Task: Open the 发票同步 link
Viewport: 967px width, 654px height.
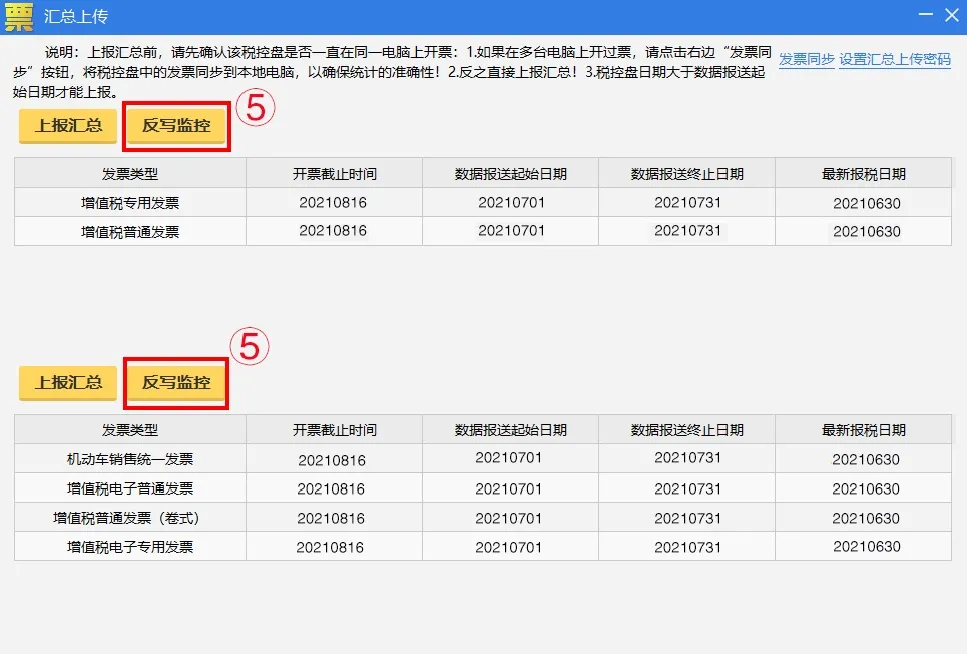Action: coord(805,61)
